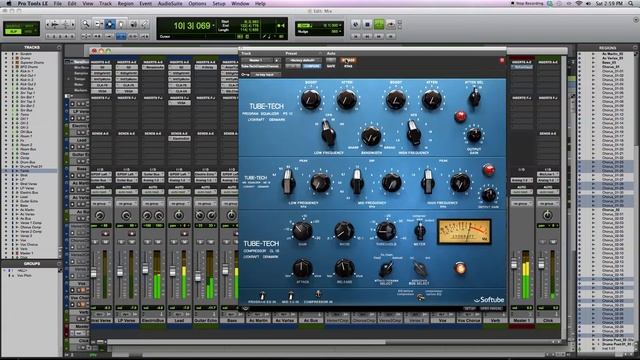This screenshot has width=640, height=360.
Task: Click the Attack/Release Select knob
Action: [386, 269]
